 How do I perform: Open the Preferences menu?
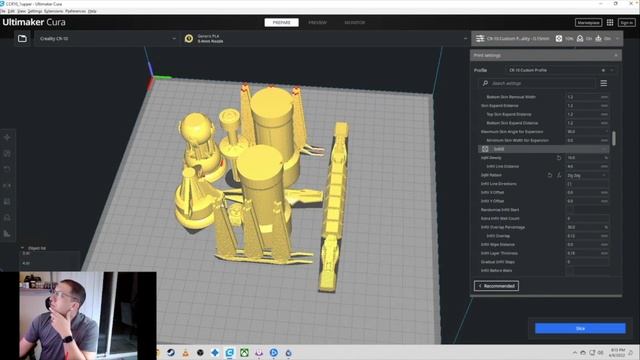point(75,11)
